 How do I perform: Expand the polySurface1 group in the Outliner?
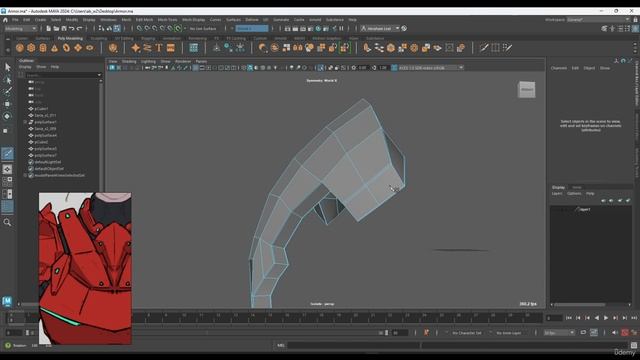tap(25, 122)
